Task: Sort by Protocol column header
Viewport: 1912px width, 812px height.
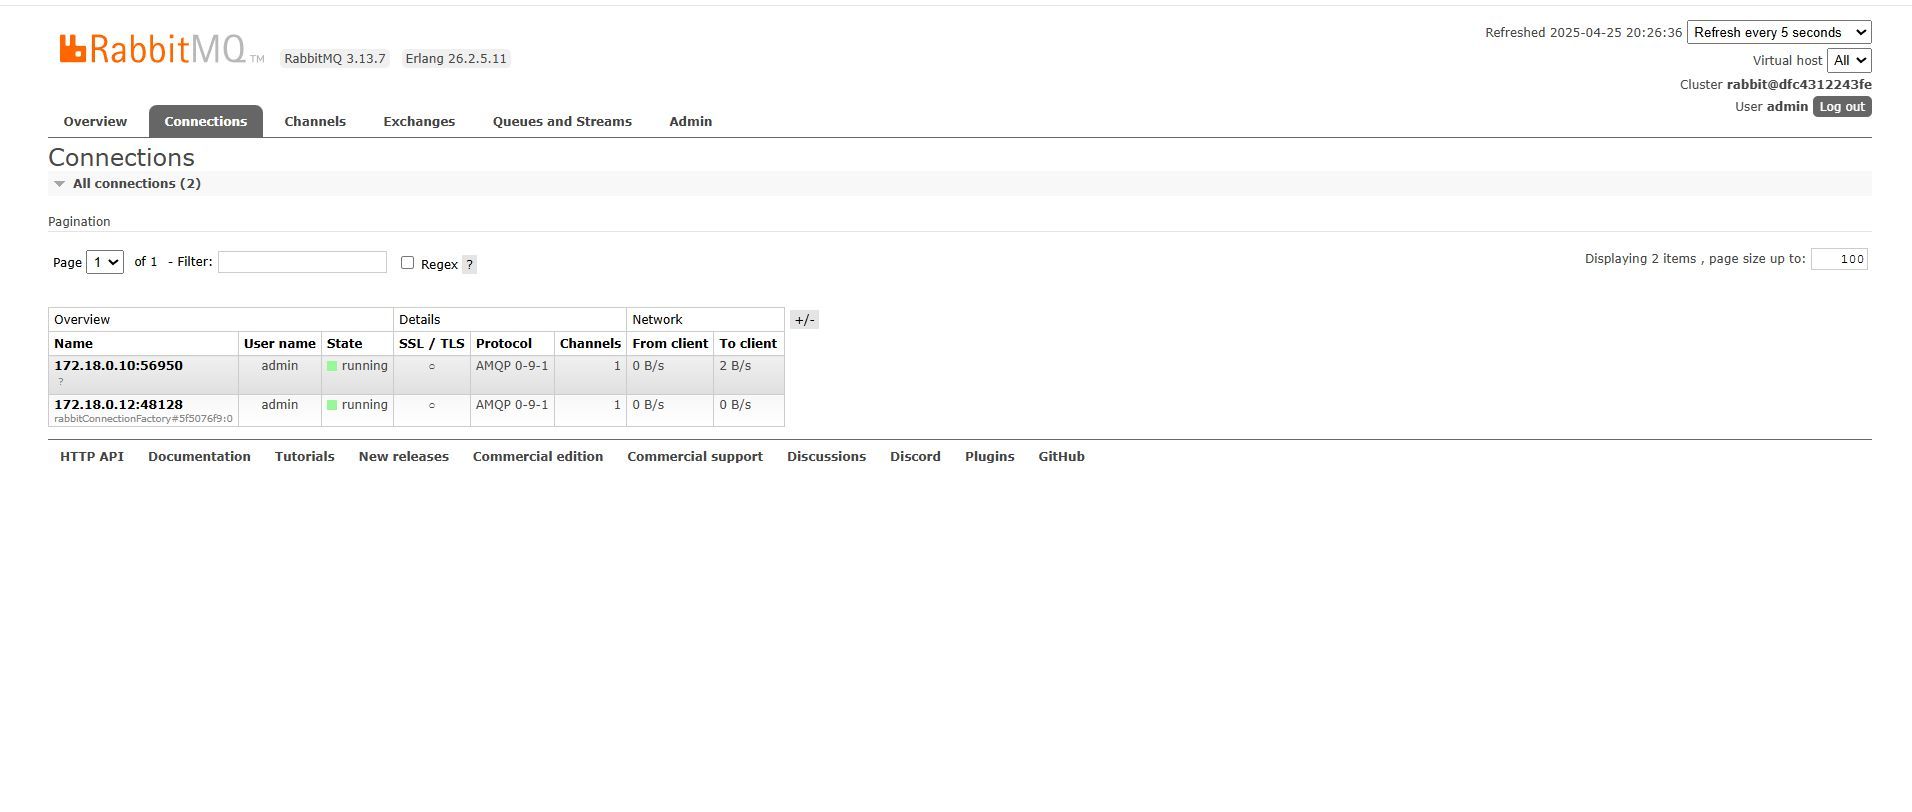Action: click(x=504, y=343)
